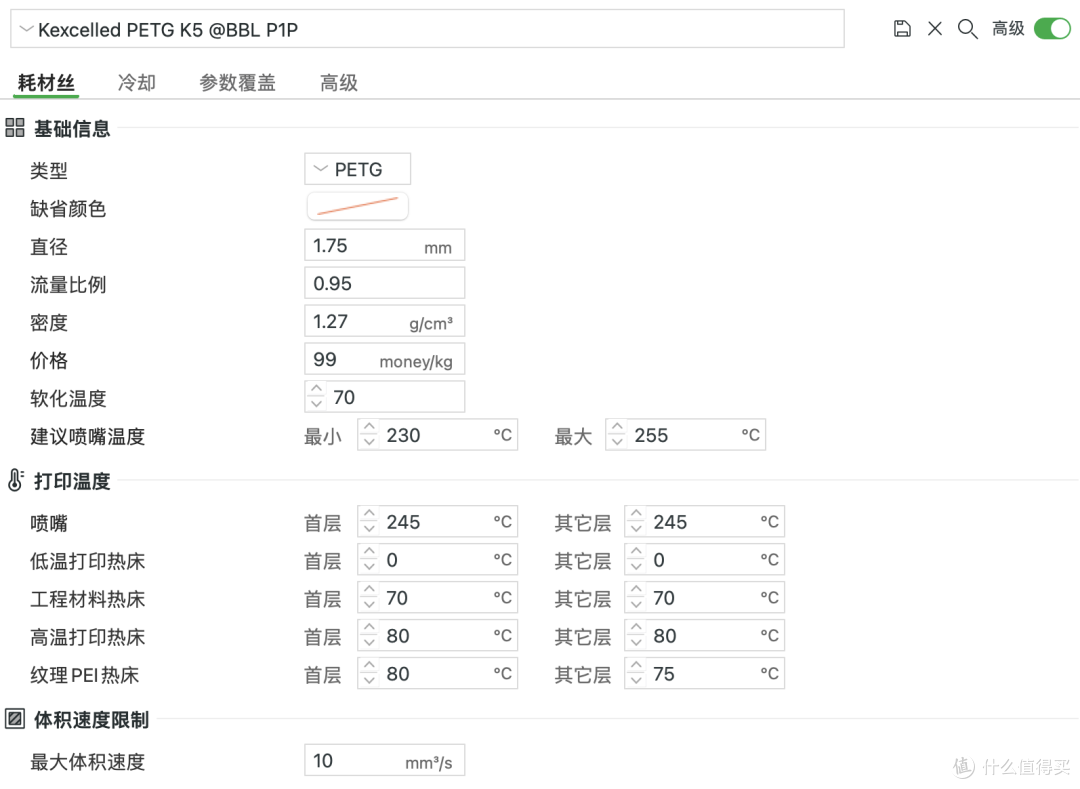The height and width of the screenshot is (789, 1080).
Task: Edit the 流量比例 0.95 field
Action: tap(384, 284)
